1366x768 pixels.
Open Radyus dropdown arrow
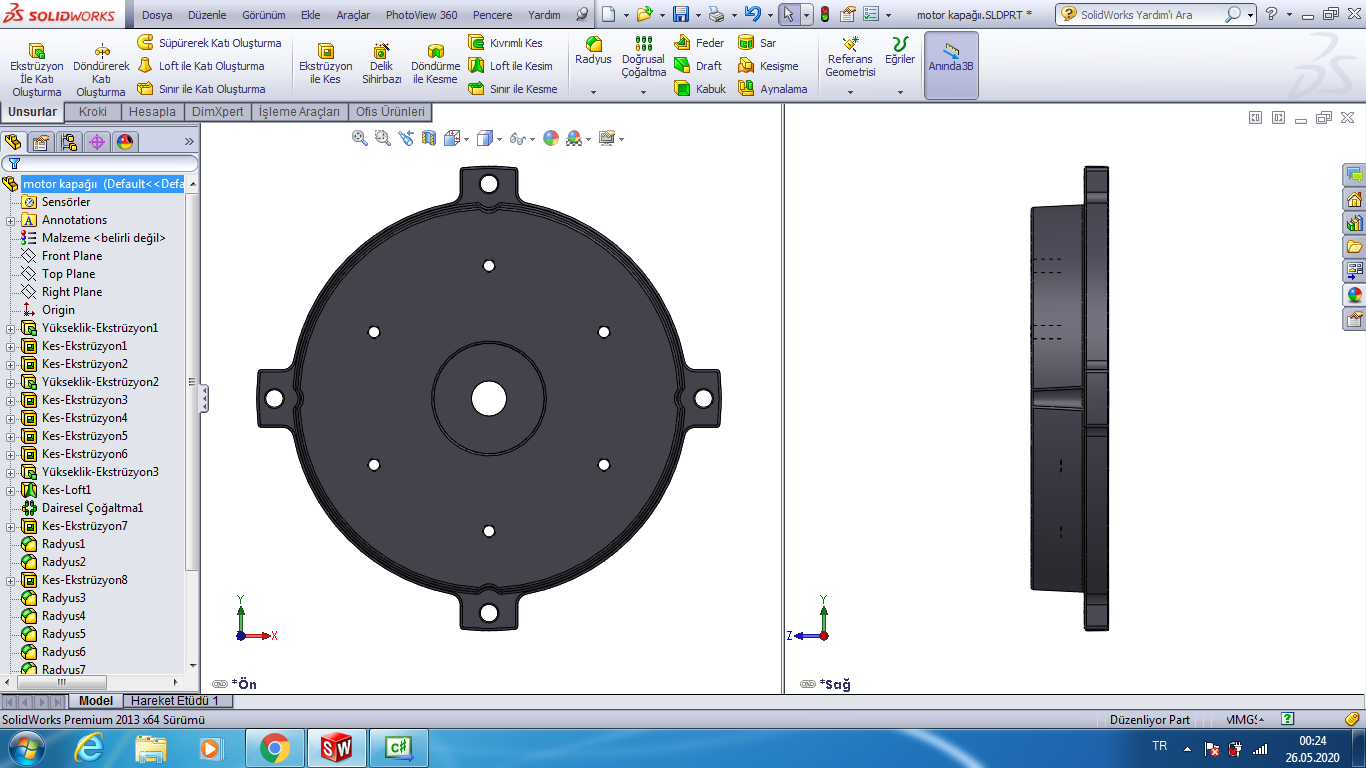[593, 92]
